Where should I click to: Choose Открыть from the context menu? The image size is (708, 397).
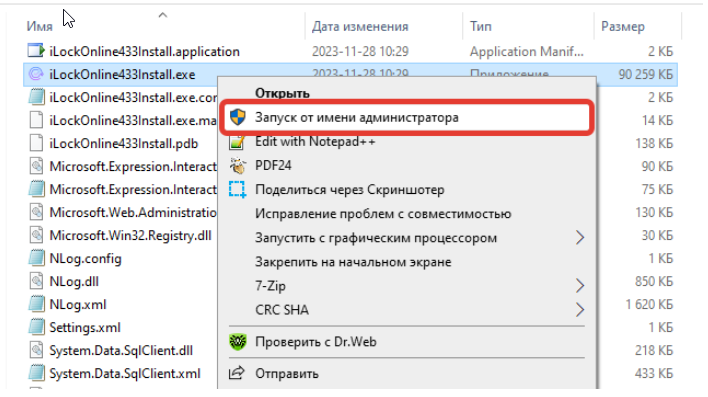[x=282, y=93]
